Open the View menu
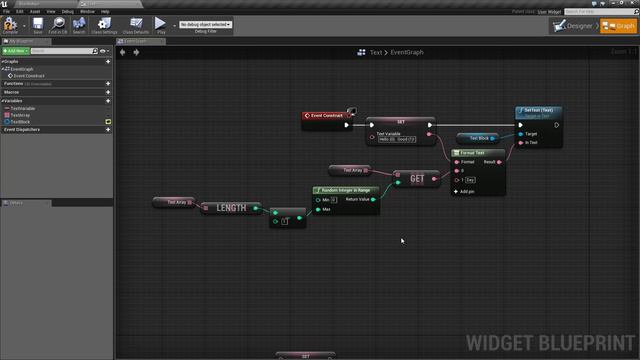 tap(51, 11)
